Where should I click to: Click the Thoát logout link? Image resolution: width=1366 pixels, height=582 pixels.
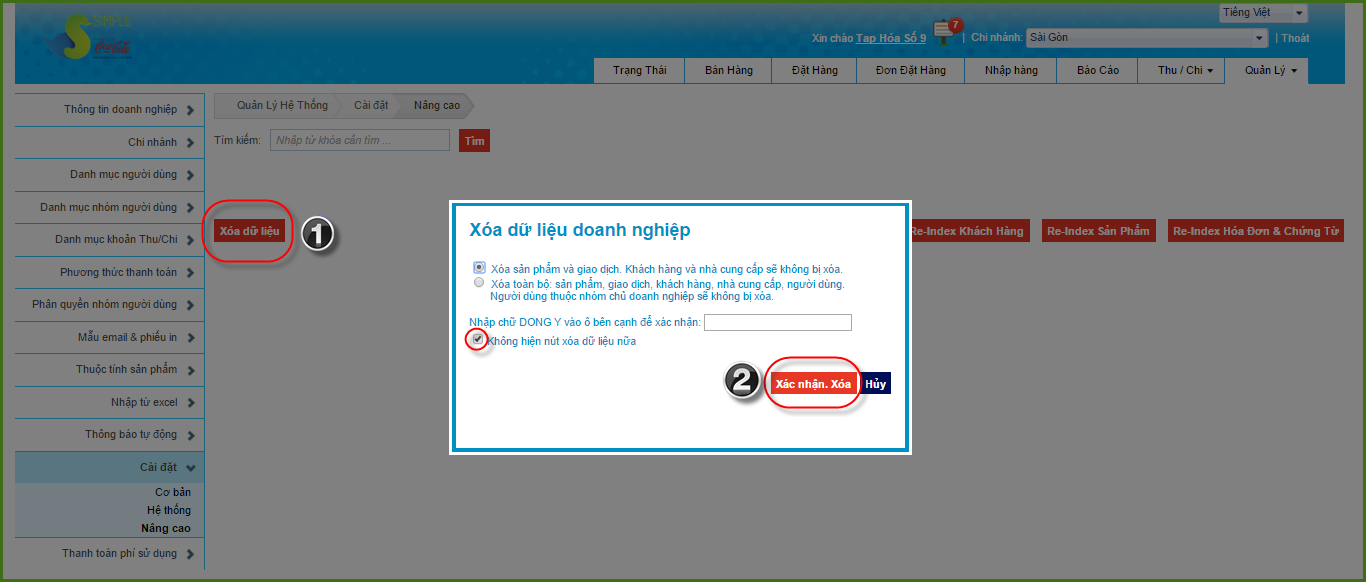1295,38
